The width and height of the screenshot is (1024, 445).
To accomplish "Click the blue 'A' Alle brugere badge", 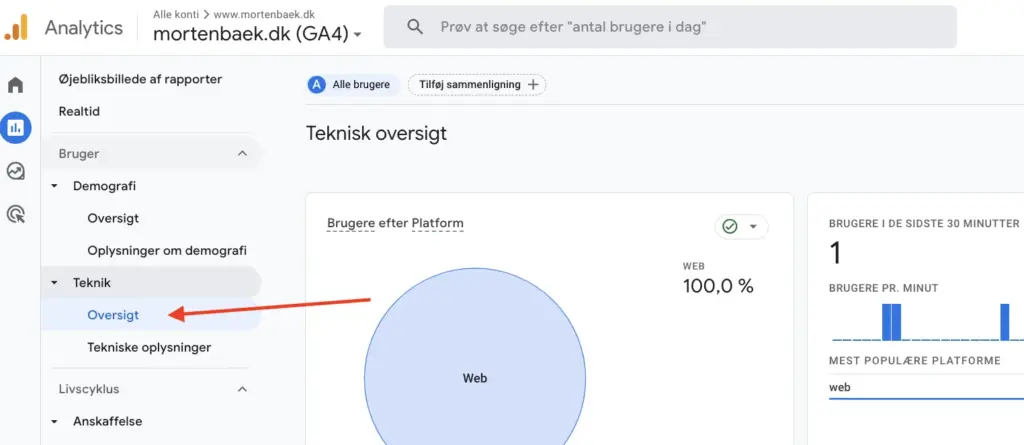I will tap(317, 85).
